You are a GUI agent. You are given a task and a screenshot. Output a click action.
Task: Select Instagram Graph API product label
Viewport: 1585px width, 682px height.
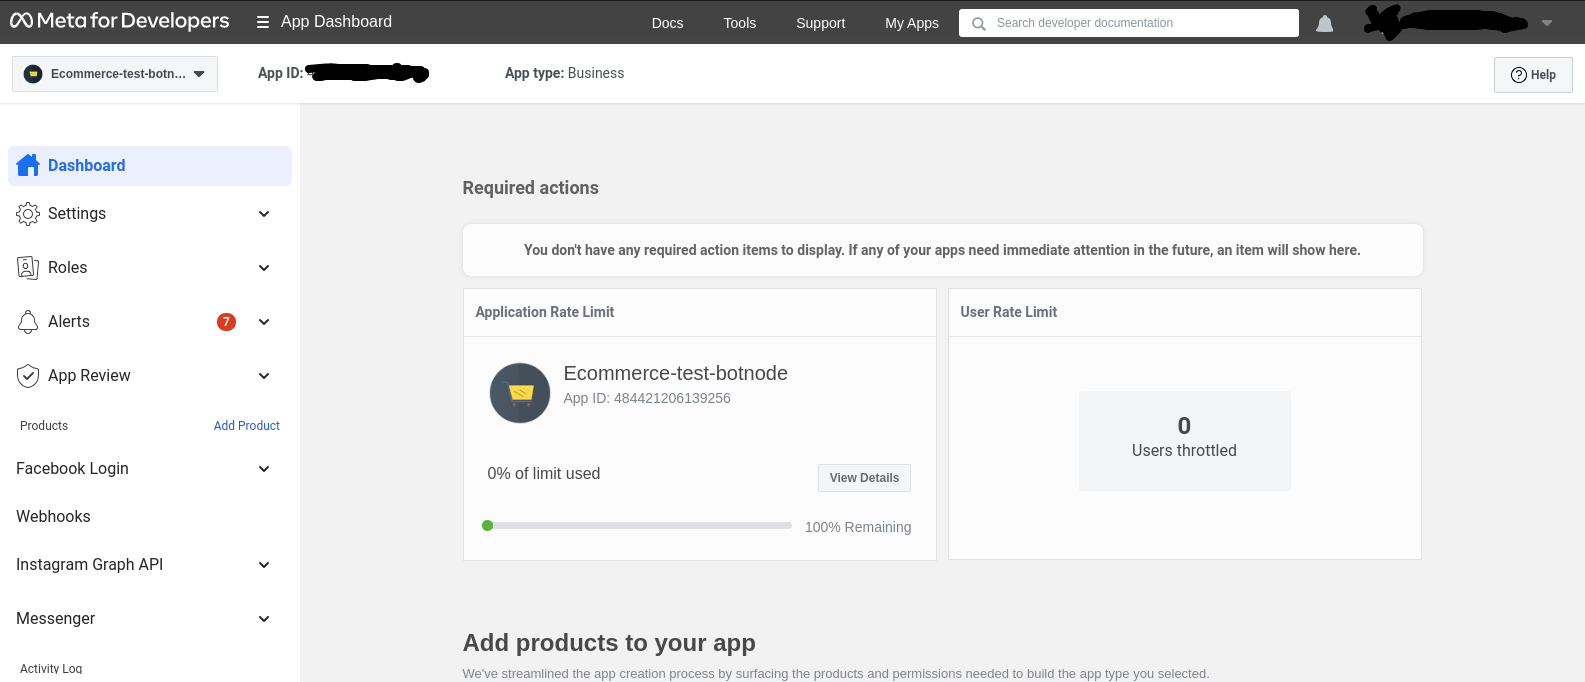pyautogui.click(x=90, y=564)
